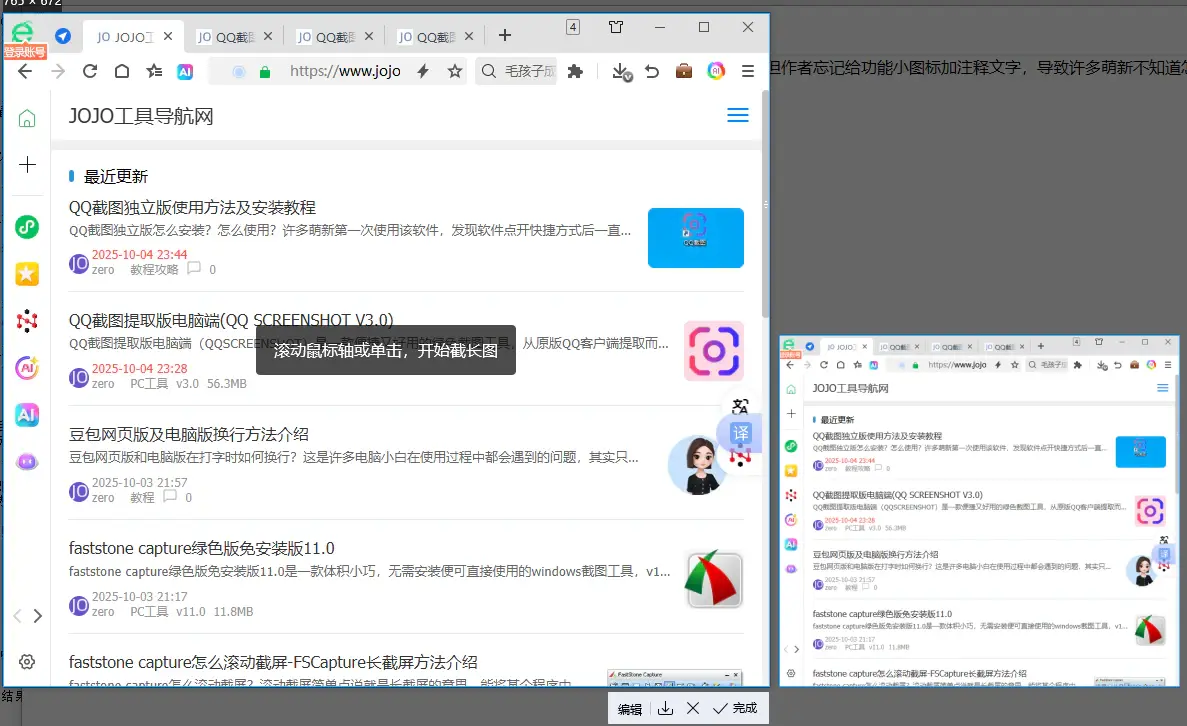The width and height of the screenshot is (1187, 726).
Task: Save the screenshot with the download icon
Action: pos(666,708)
